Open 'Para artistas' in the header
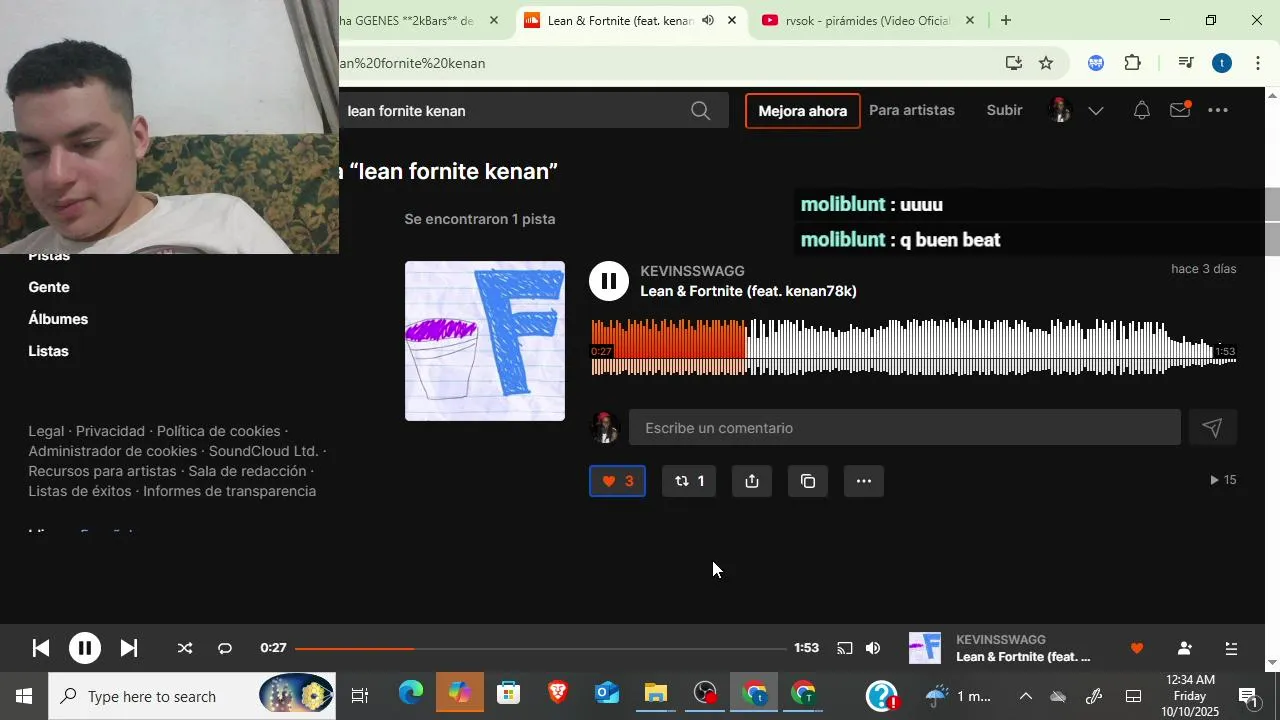Image resolution: width=1280 pixels, height=720 pixels. [x=912, y=110]
